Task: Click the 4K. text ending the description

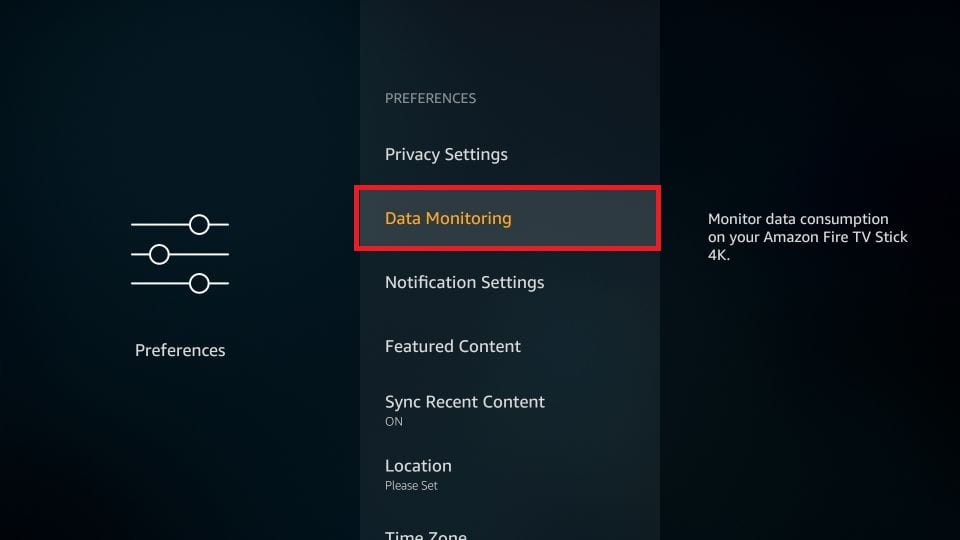Action: 719,255
